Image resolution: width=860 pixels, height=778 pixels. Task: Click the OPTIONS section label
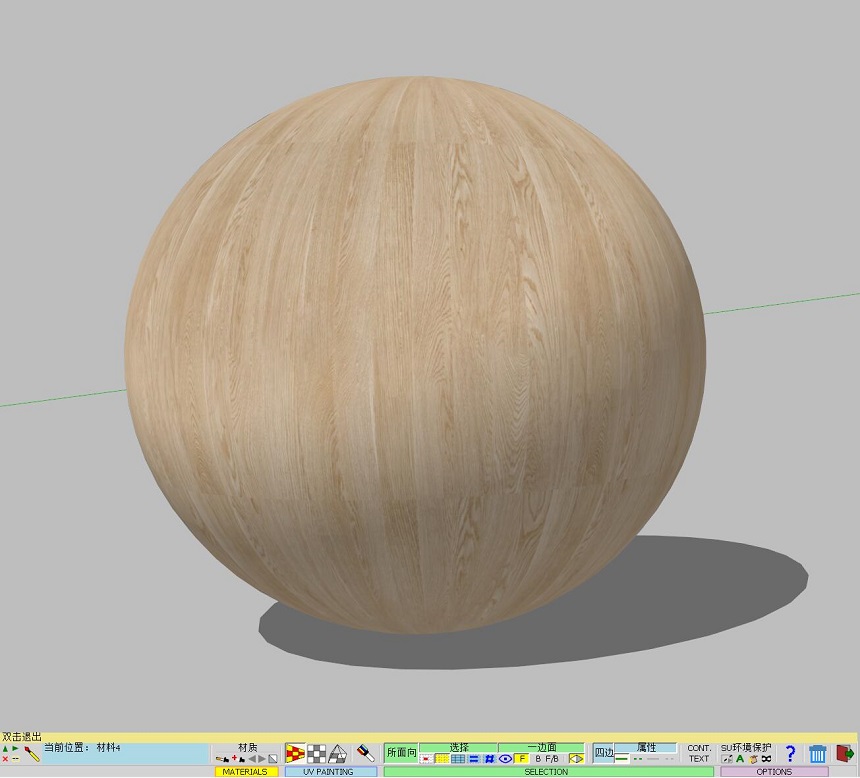(773, 772)
